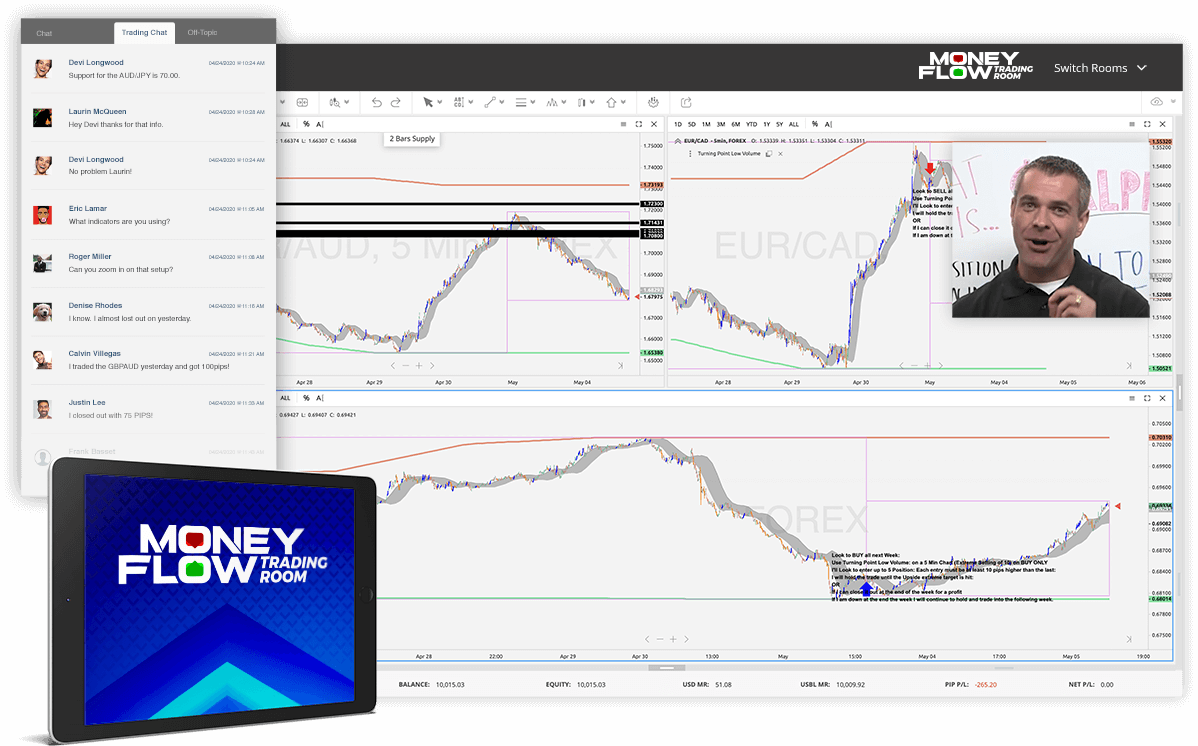Screen dimensions: 1198x746
Task: Expand the bar style dropdown arrow
Action: tap(593, 102)
